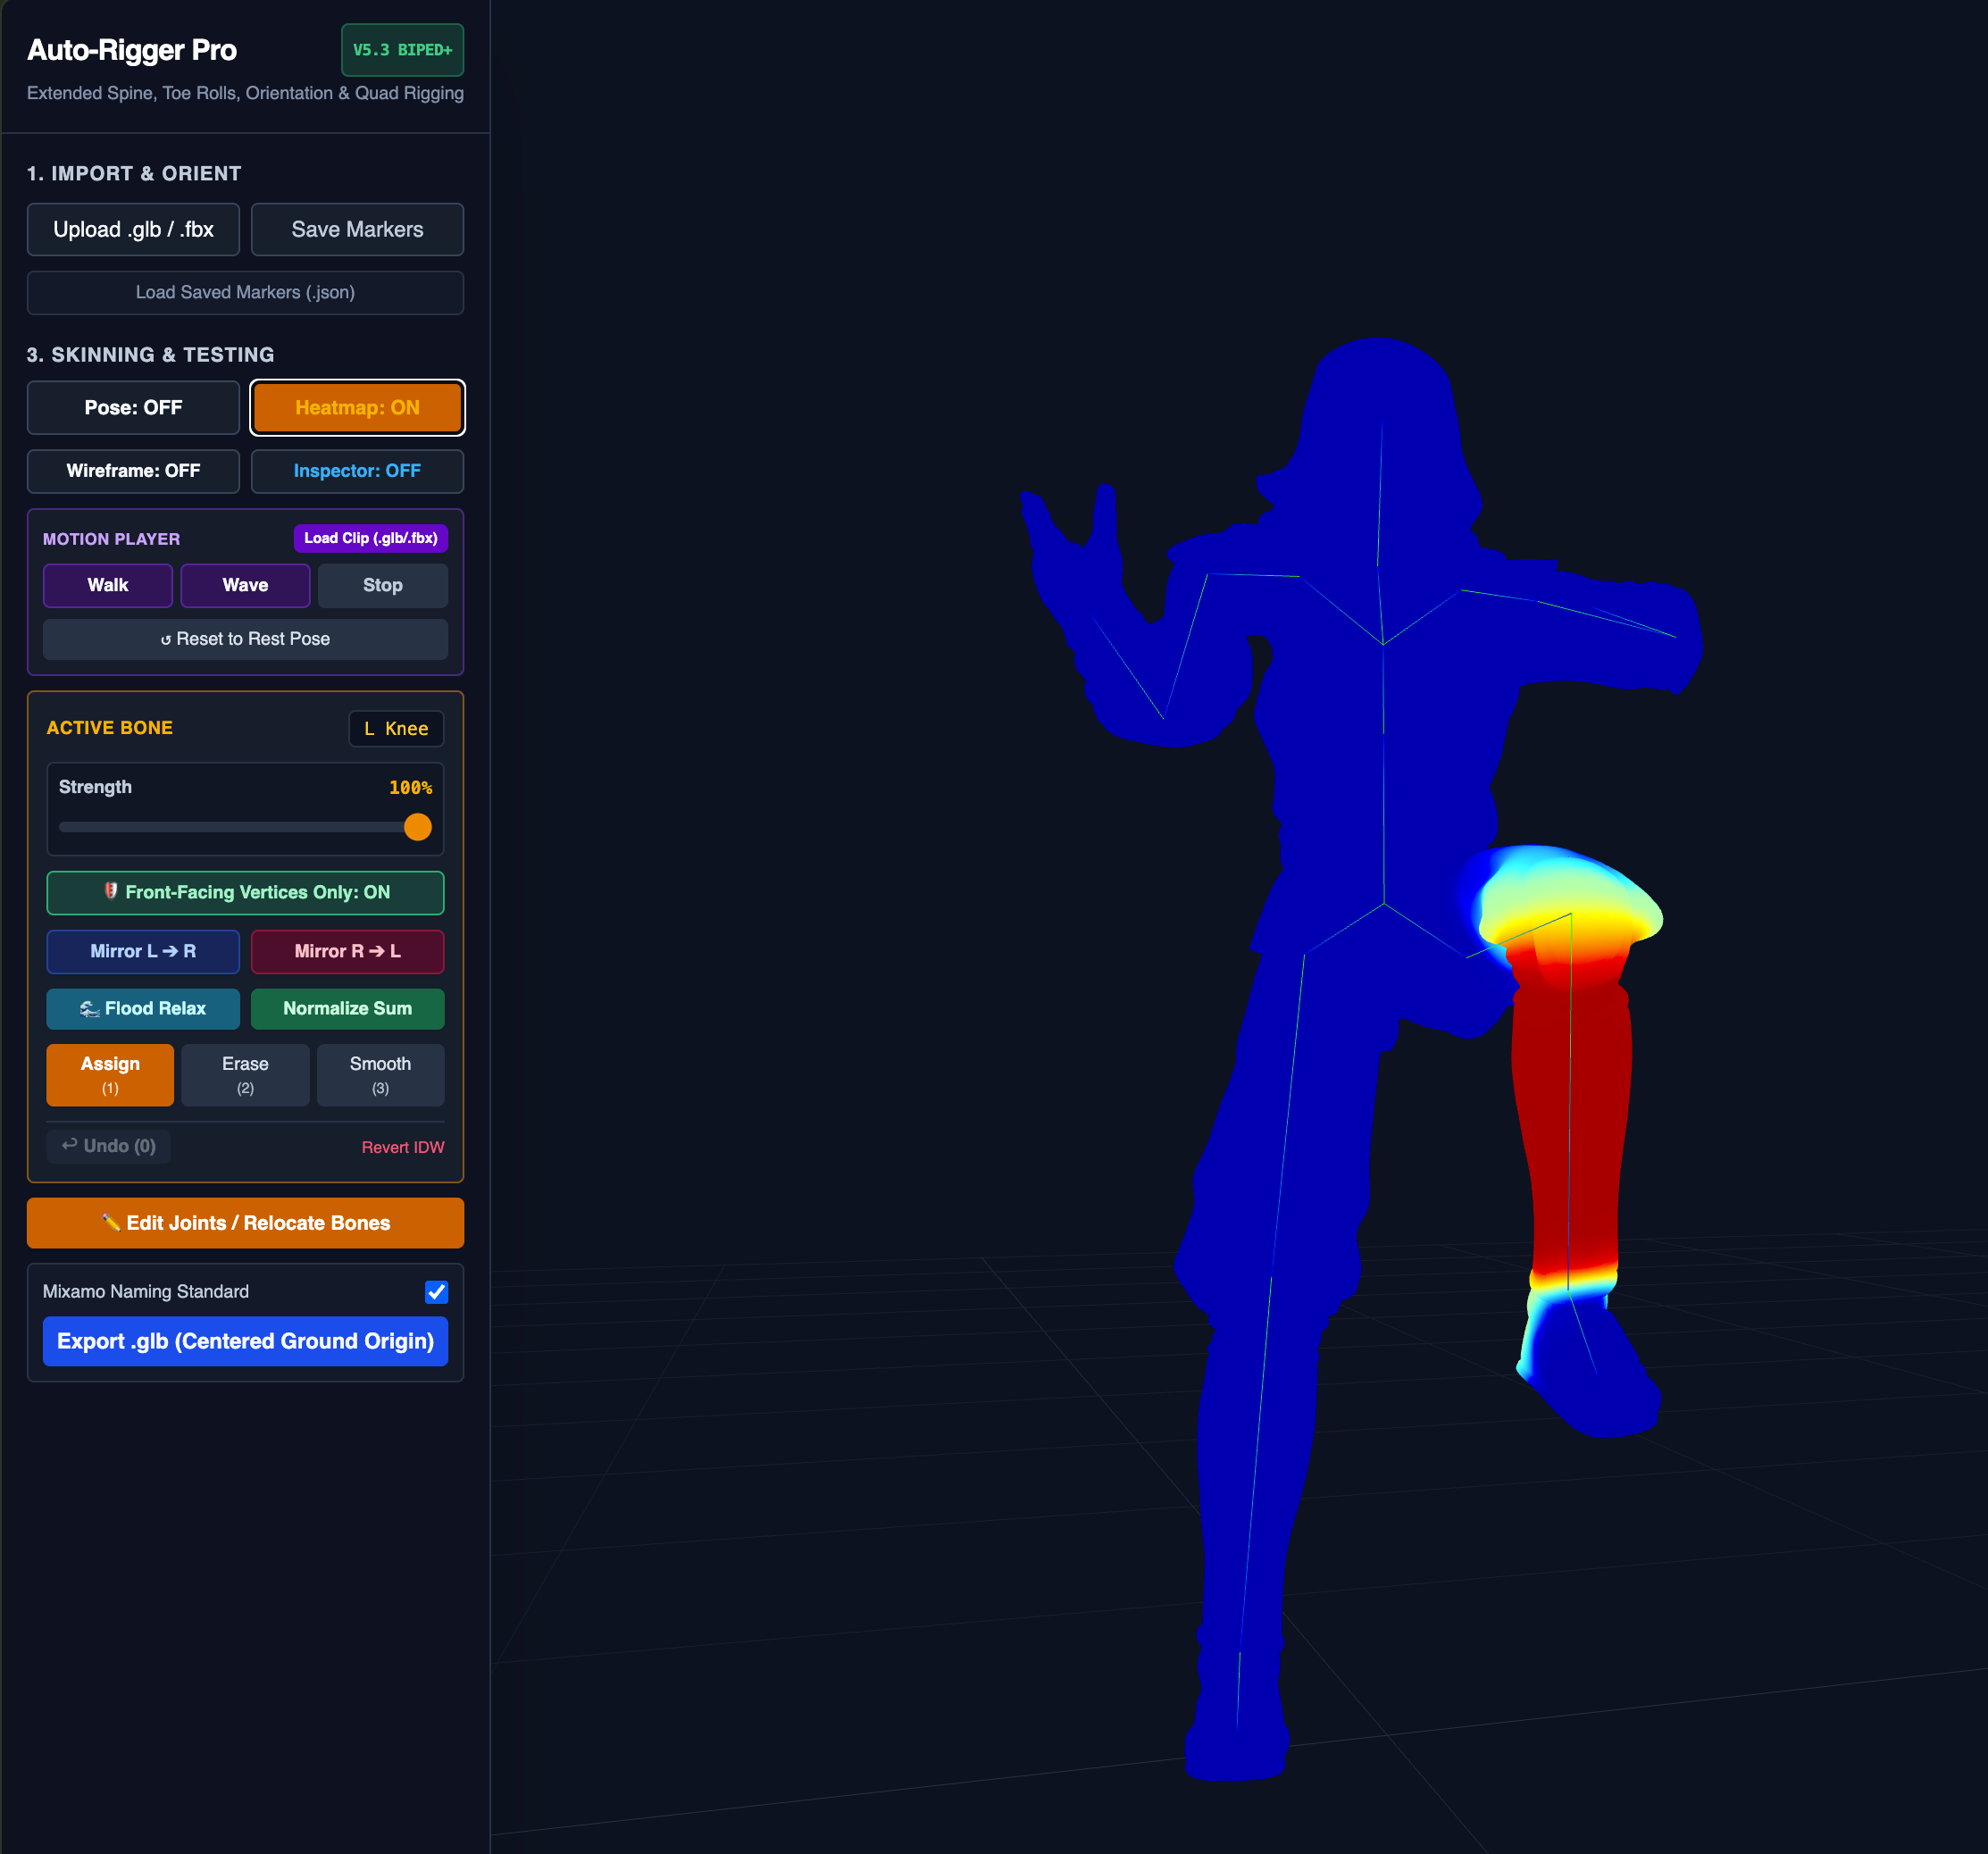This screenshot has height=1854, width=1988.
Task: Play the Walk animation
Action: pyautogui.click(x=108, y=585)
